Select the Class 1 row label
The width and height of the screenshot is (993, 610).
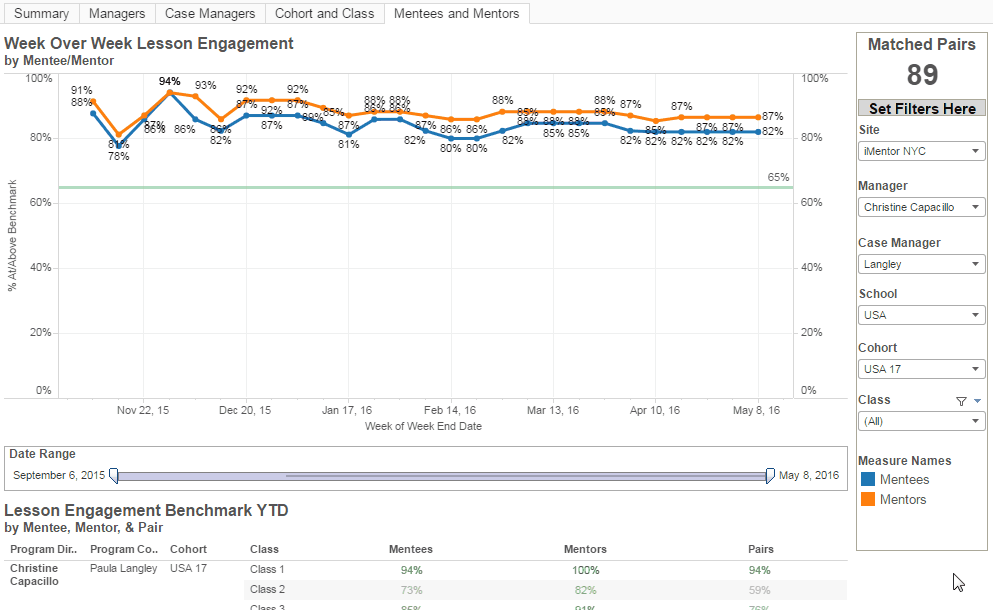[267, 569]
